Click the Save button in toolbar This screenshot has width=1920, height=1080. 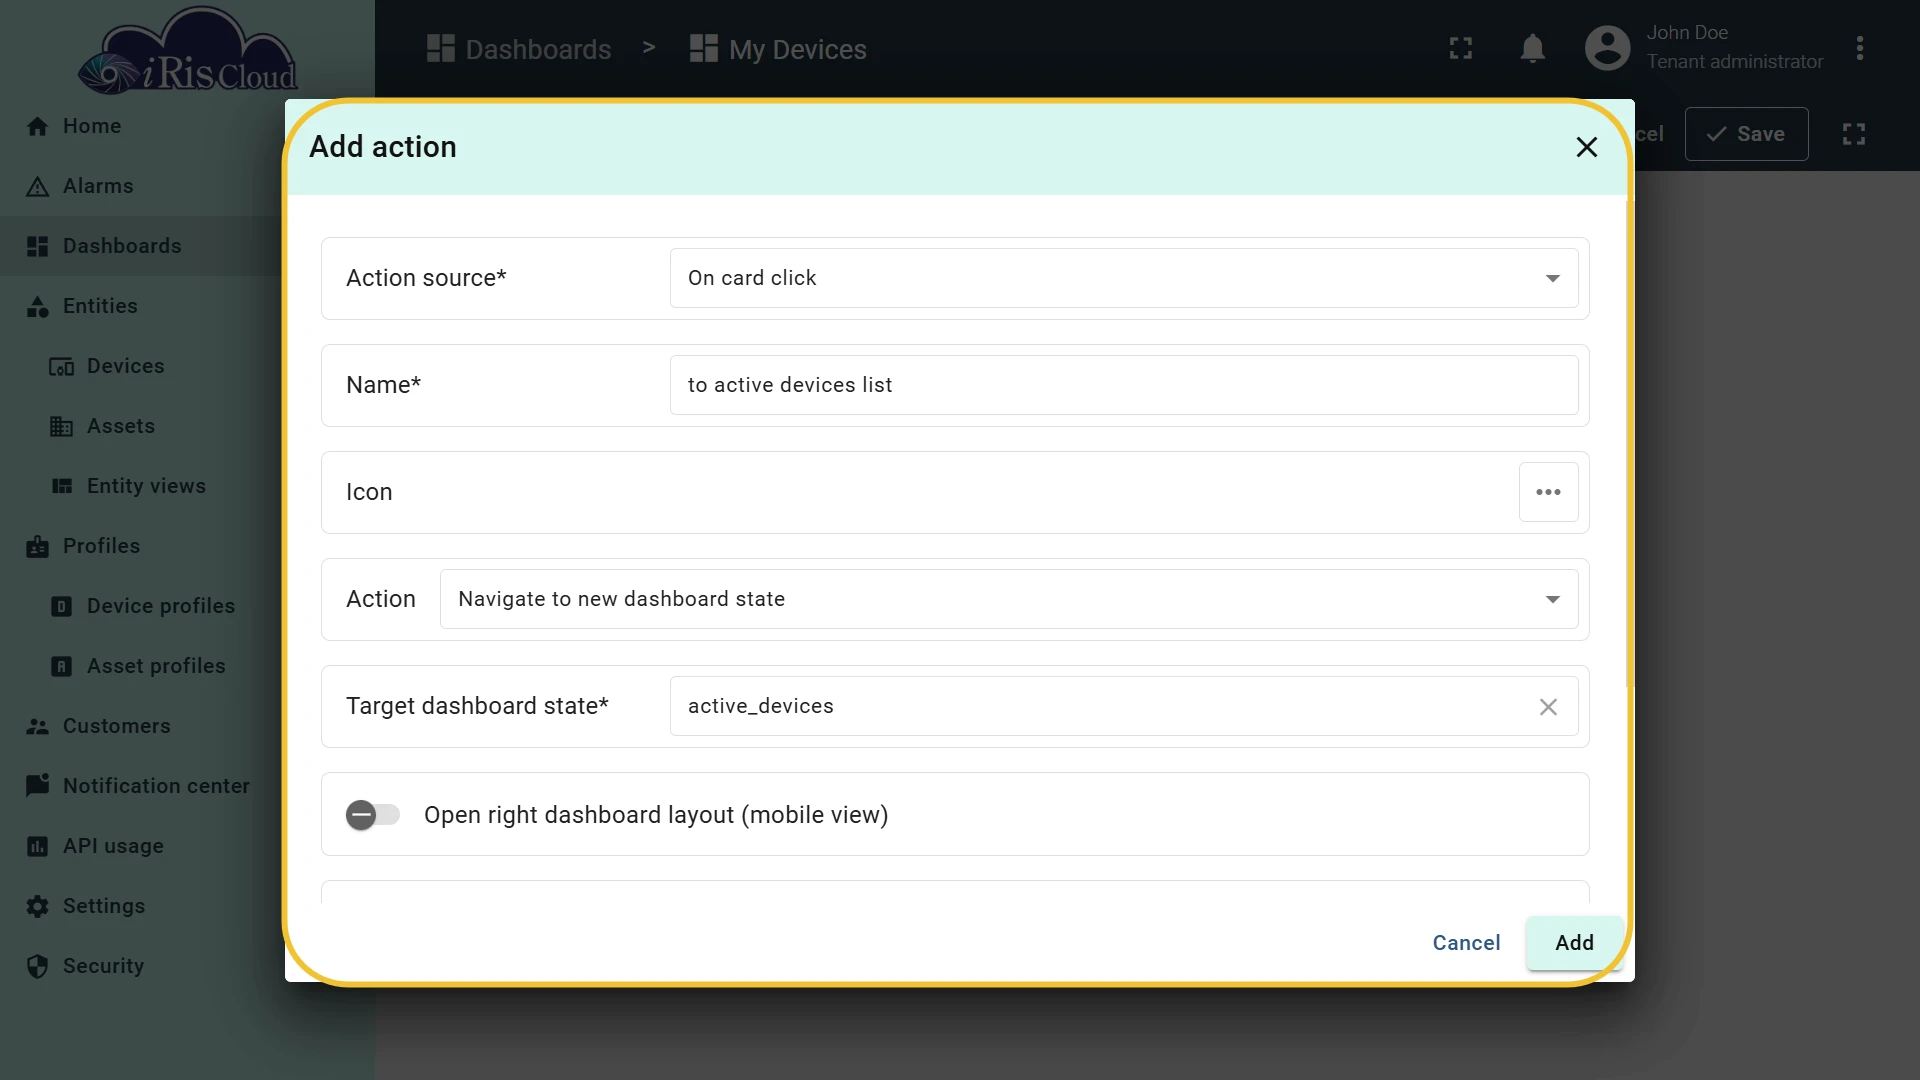(1746, 134)
